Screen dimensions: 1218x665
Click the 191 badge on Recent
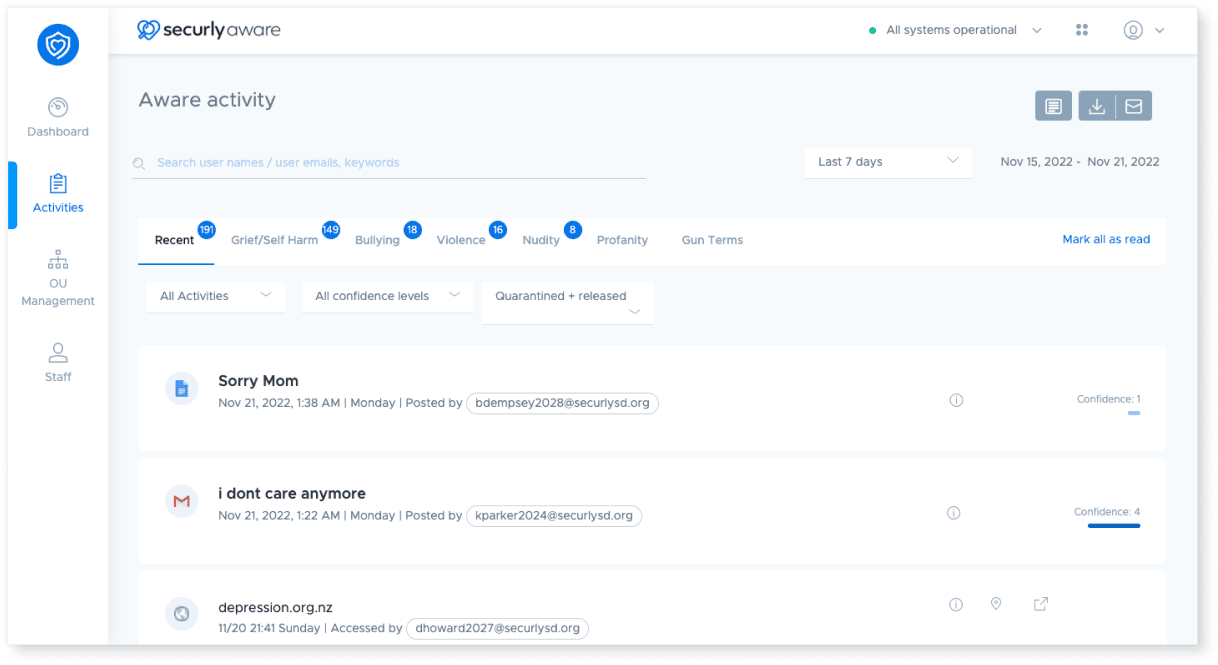click(207, 230)
